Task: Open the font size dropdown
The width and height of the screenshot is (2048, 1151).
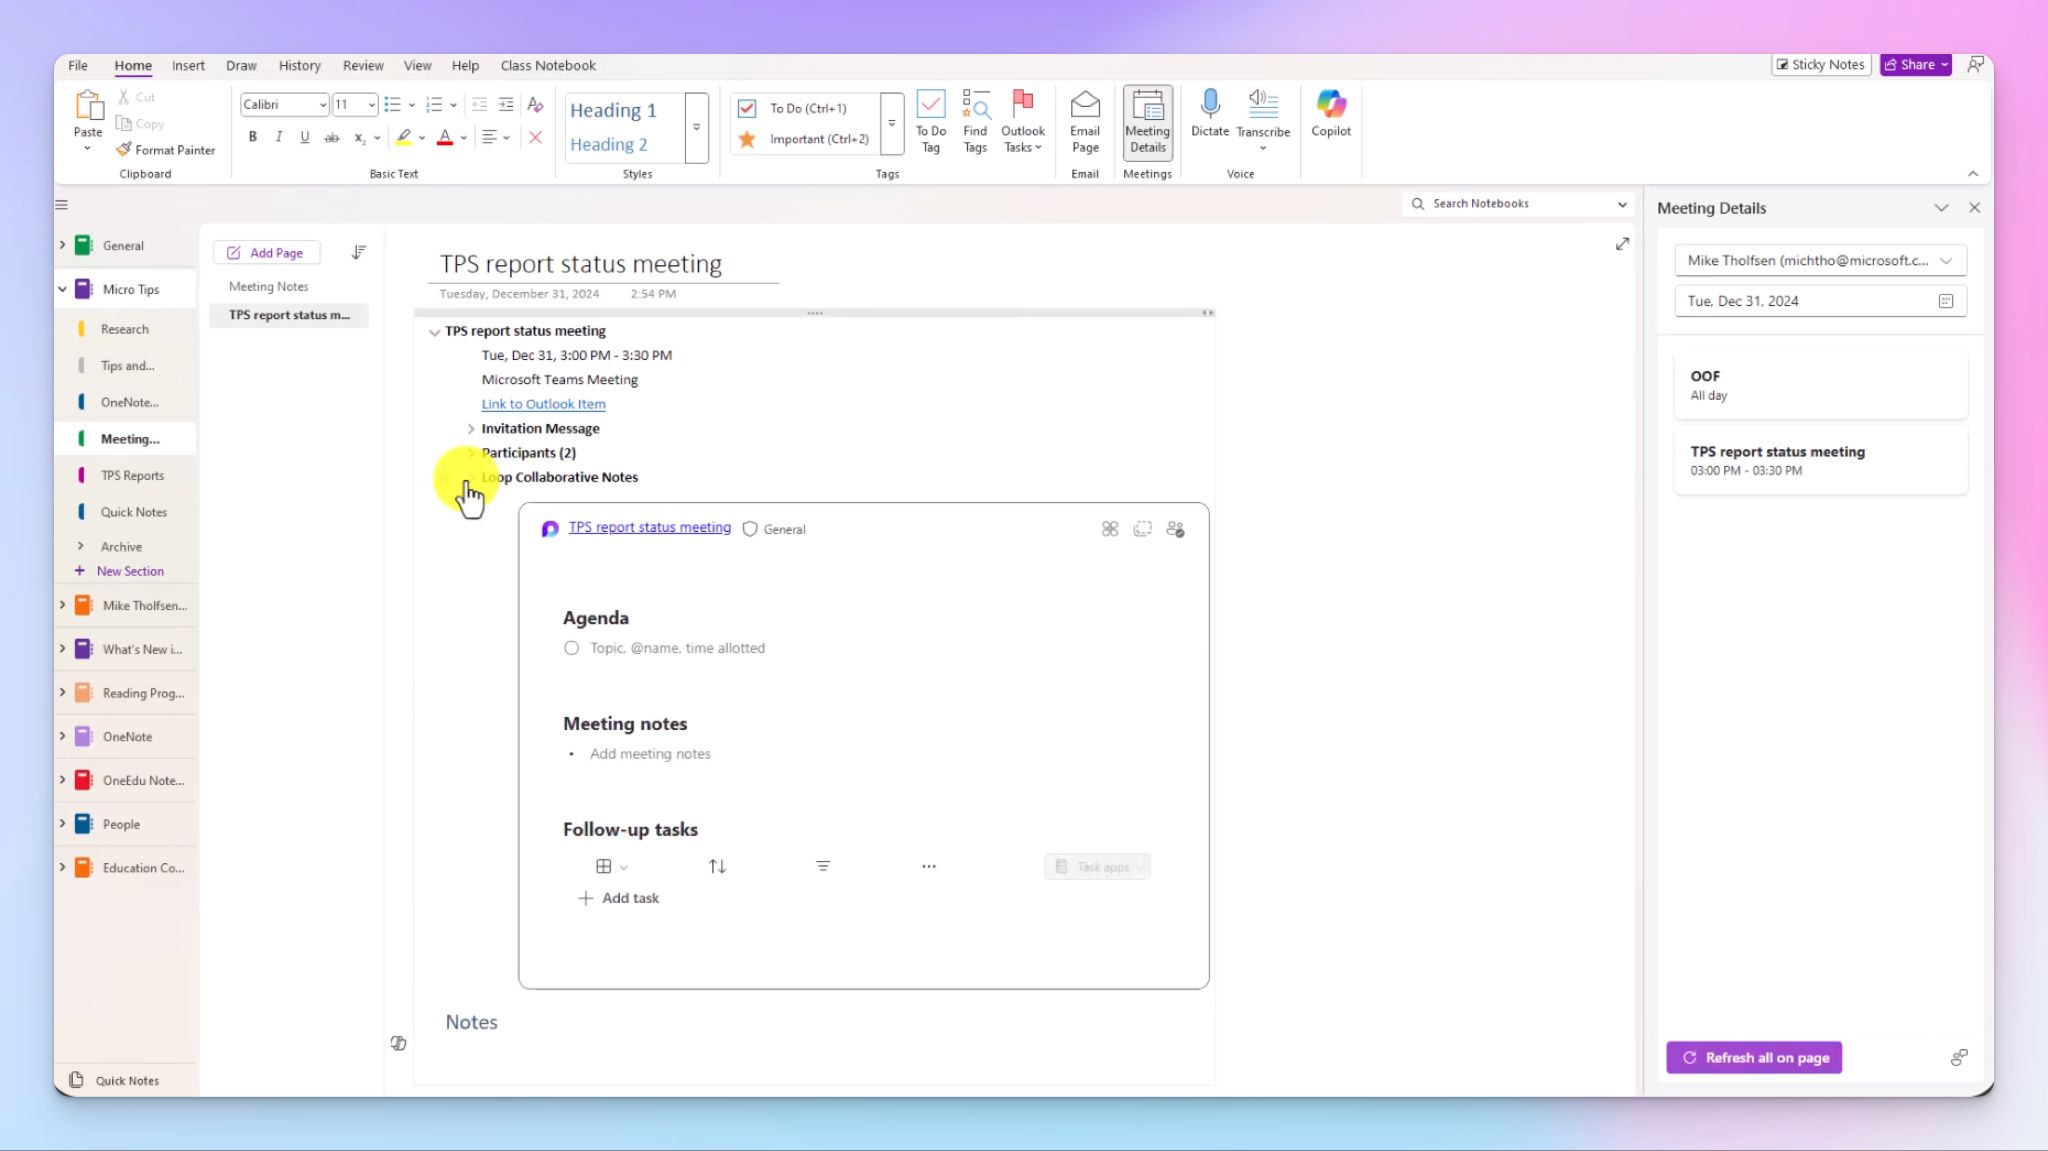Action: click(x=372, y=105)
